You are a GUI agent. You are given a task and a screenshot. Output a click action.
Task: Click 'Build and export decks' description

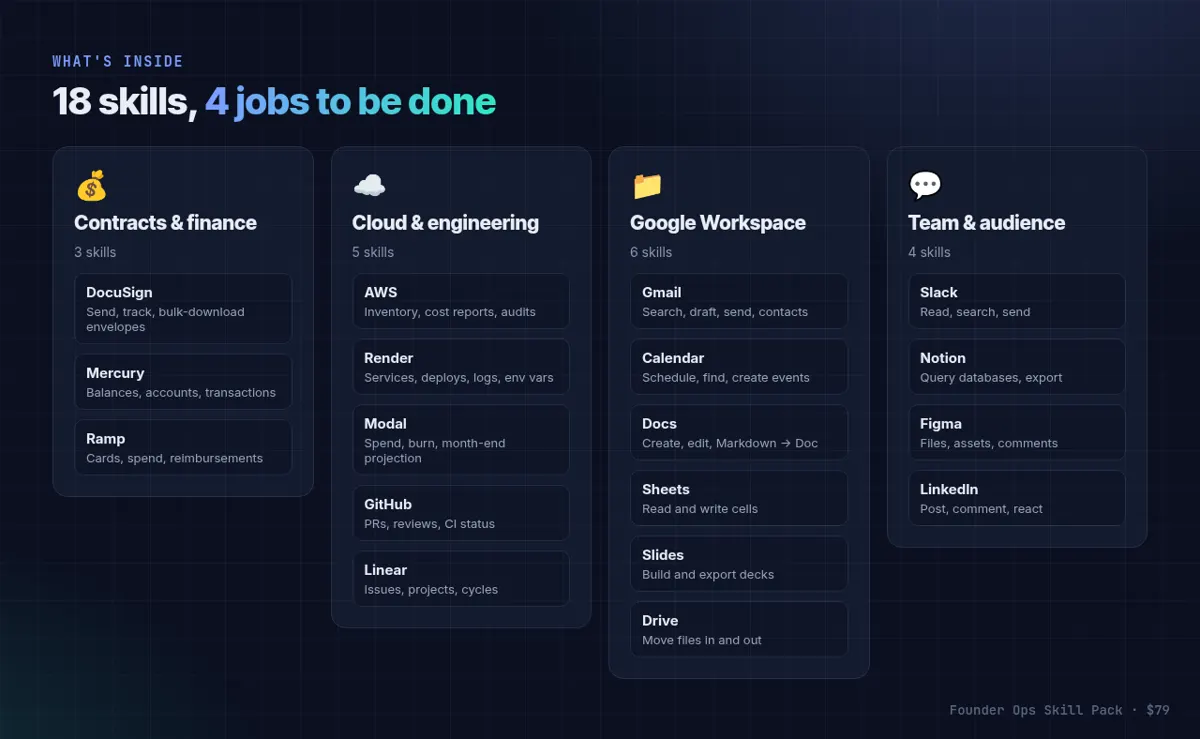point(708,575)
